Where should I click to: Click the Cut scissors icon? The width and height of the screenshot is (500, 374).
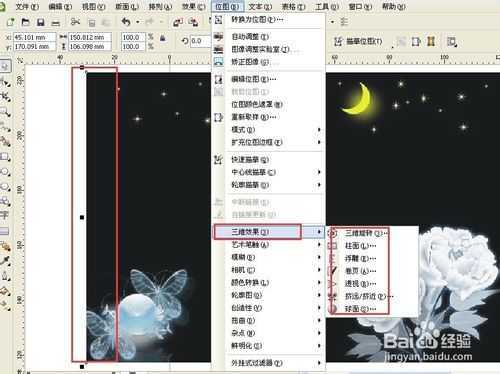(75, 22)
